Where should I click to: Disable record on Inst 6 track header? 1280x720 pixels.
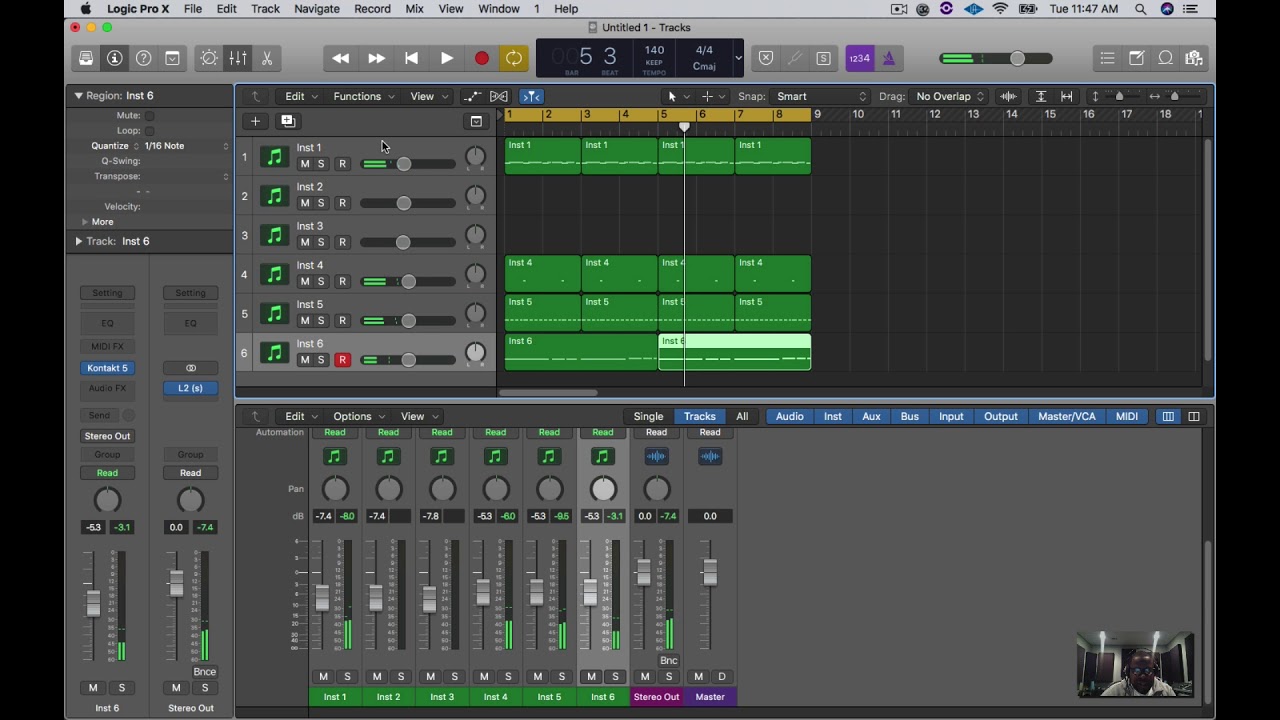[342, 360]
